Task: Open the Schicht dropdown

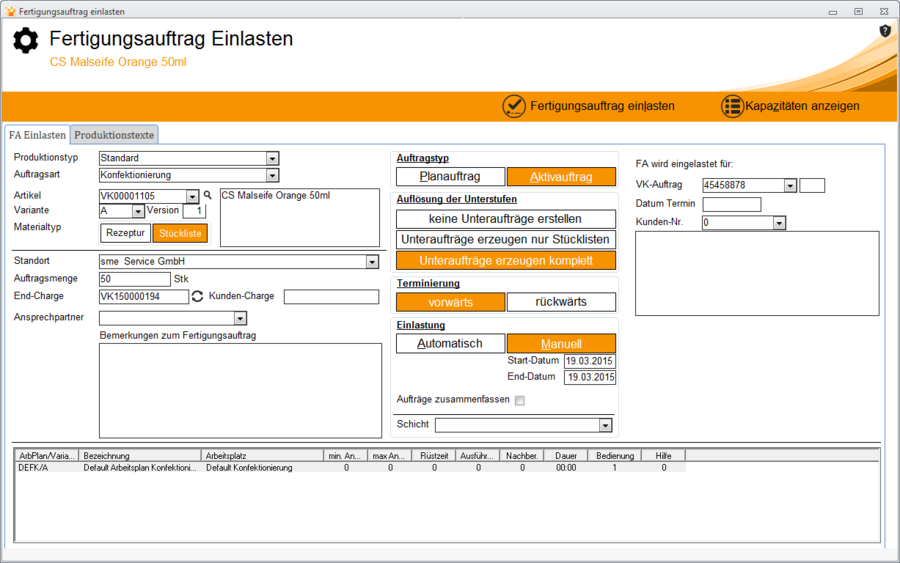Action: pyautogui.click(x=606, y=425)
